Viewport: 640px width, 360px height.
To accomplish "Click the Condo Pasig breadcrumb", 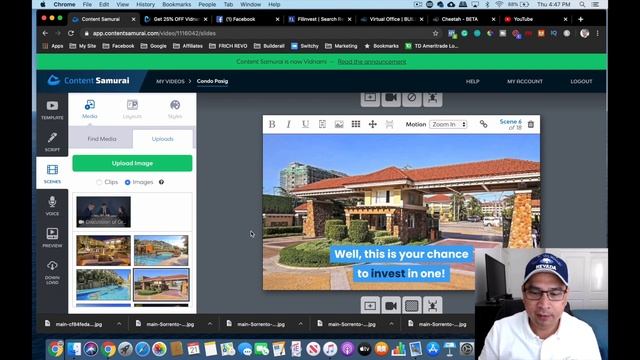I will 212,81.
